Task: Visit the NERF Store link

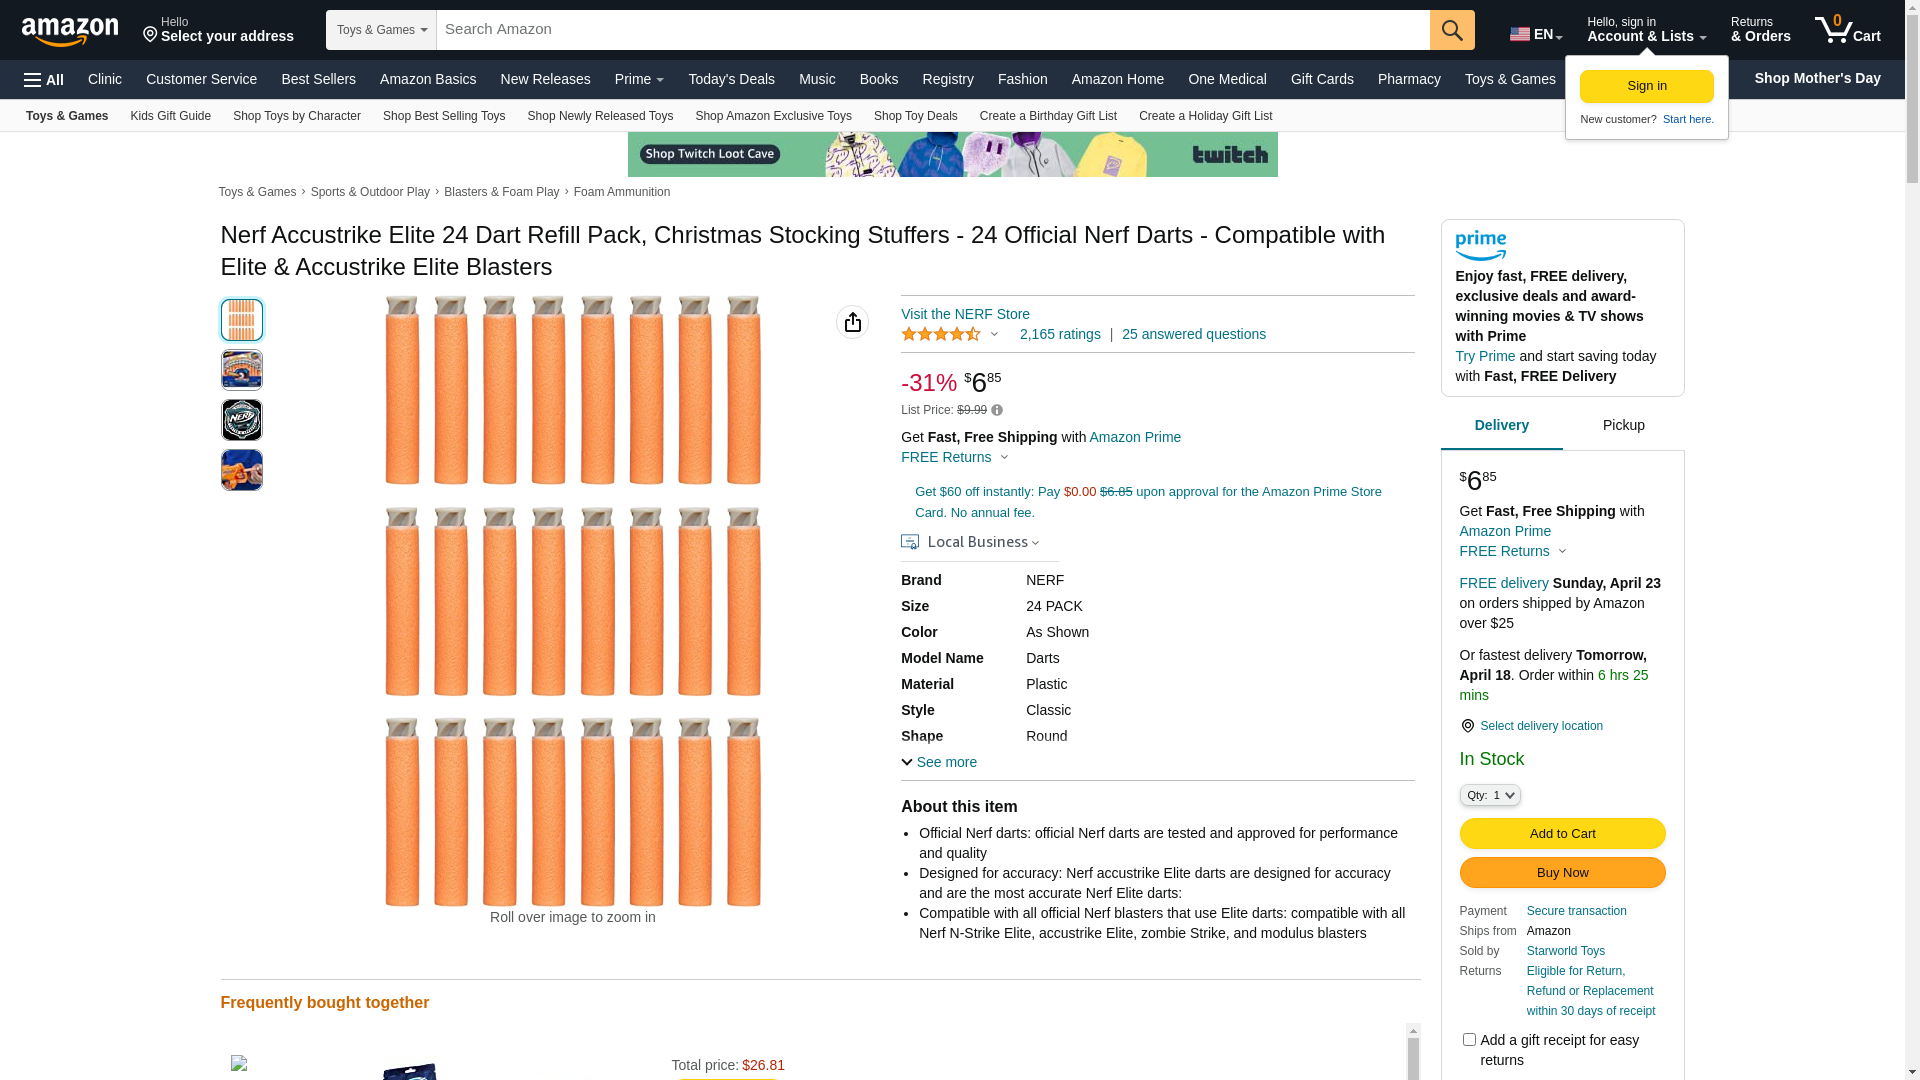Action: (x=965, y=314)
